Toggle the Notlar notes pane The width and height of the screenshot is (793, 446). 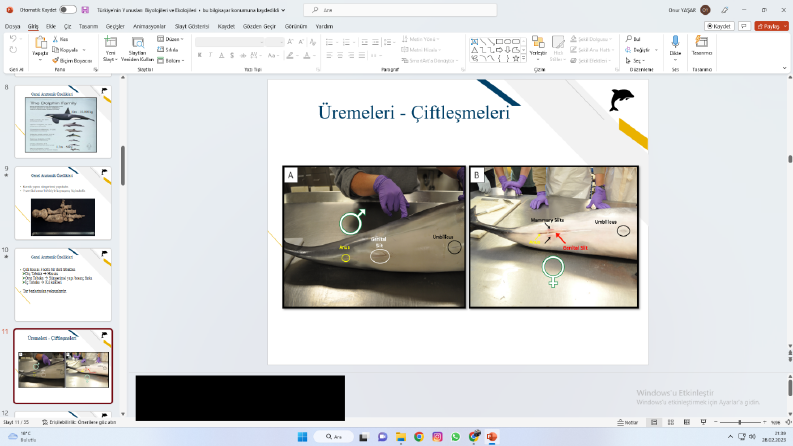(628, 422)
